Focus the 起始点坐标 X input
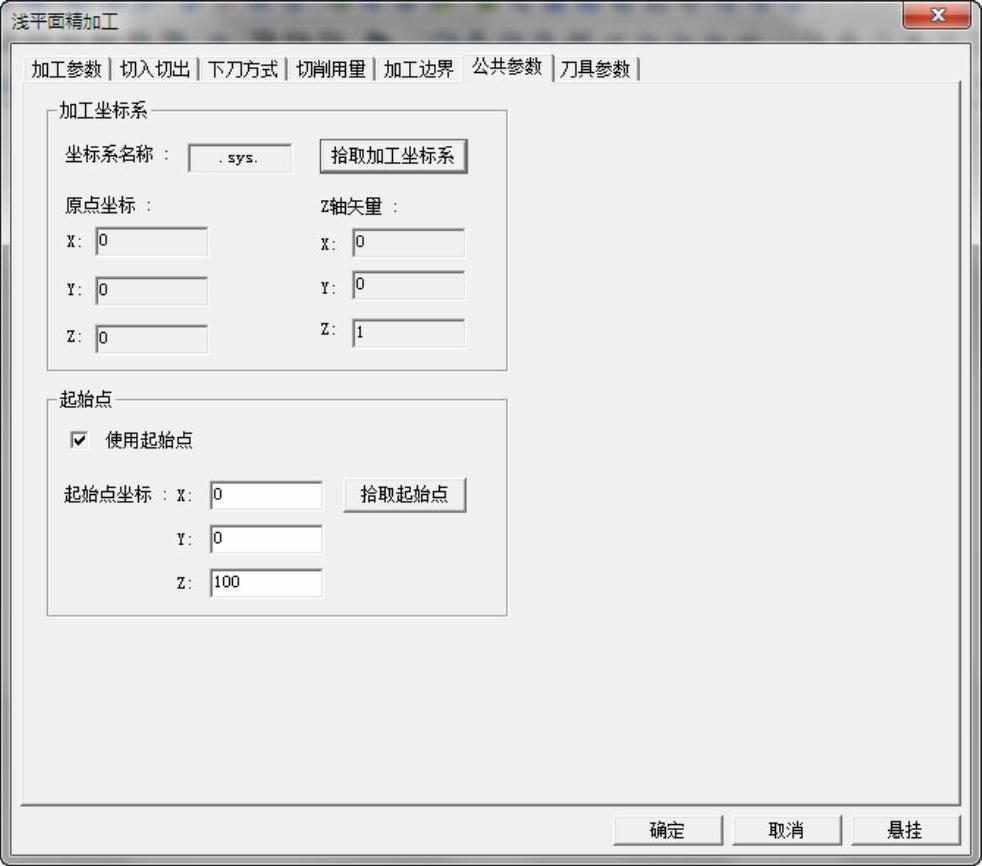982x866 pixels. click(x=266, y=495)
